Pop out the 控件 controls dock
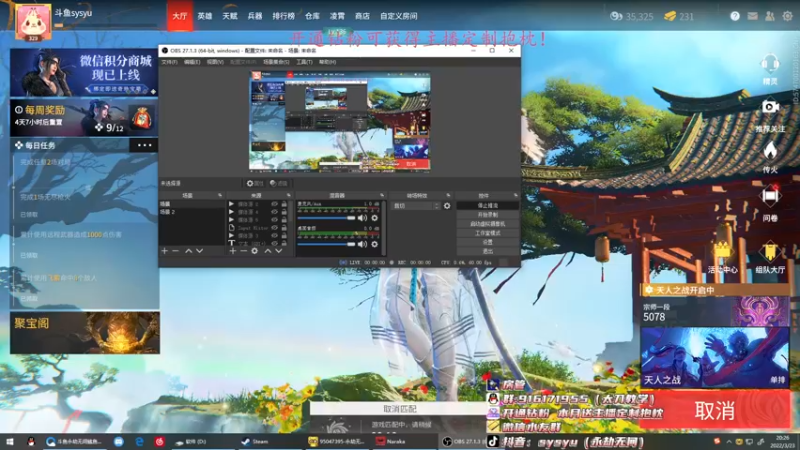Image resolution: width=800 pixels, height=450 pixels. [515, 195]
